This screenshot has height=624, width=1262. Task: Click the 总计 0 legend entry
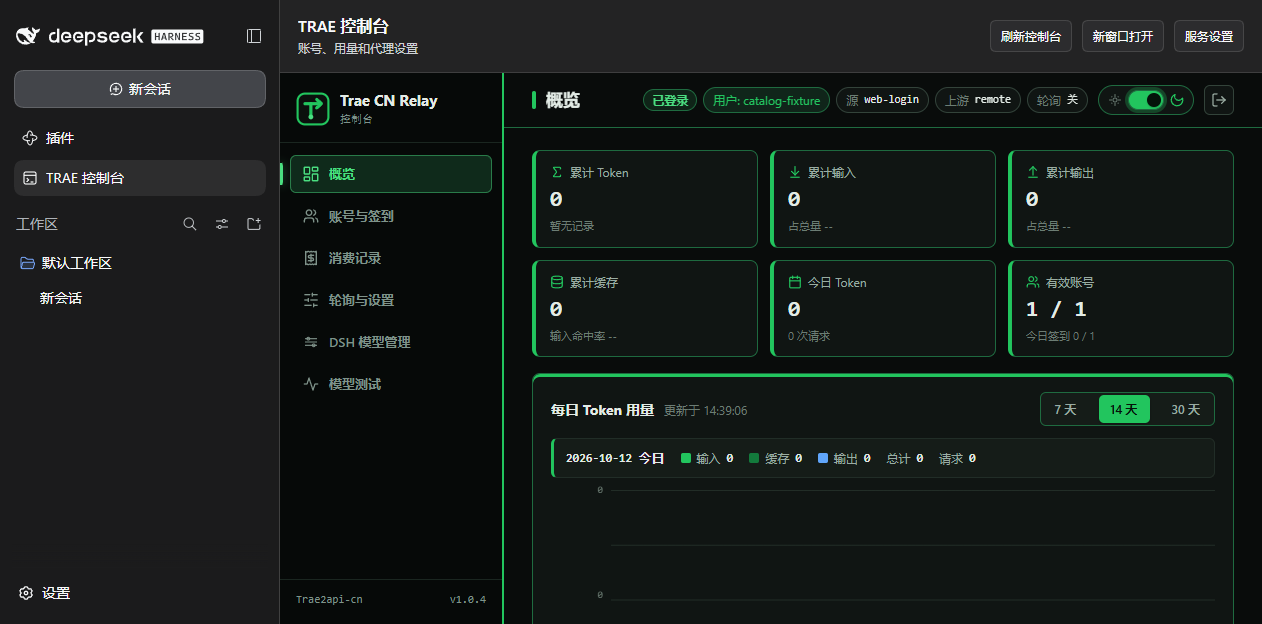[x=905, y=458]
